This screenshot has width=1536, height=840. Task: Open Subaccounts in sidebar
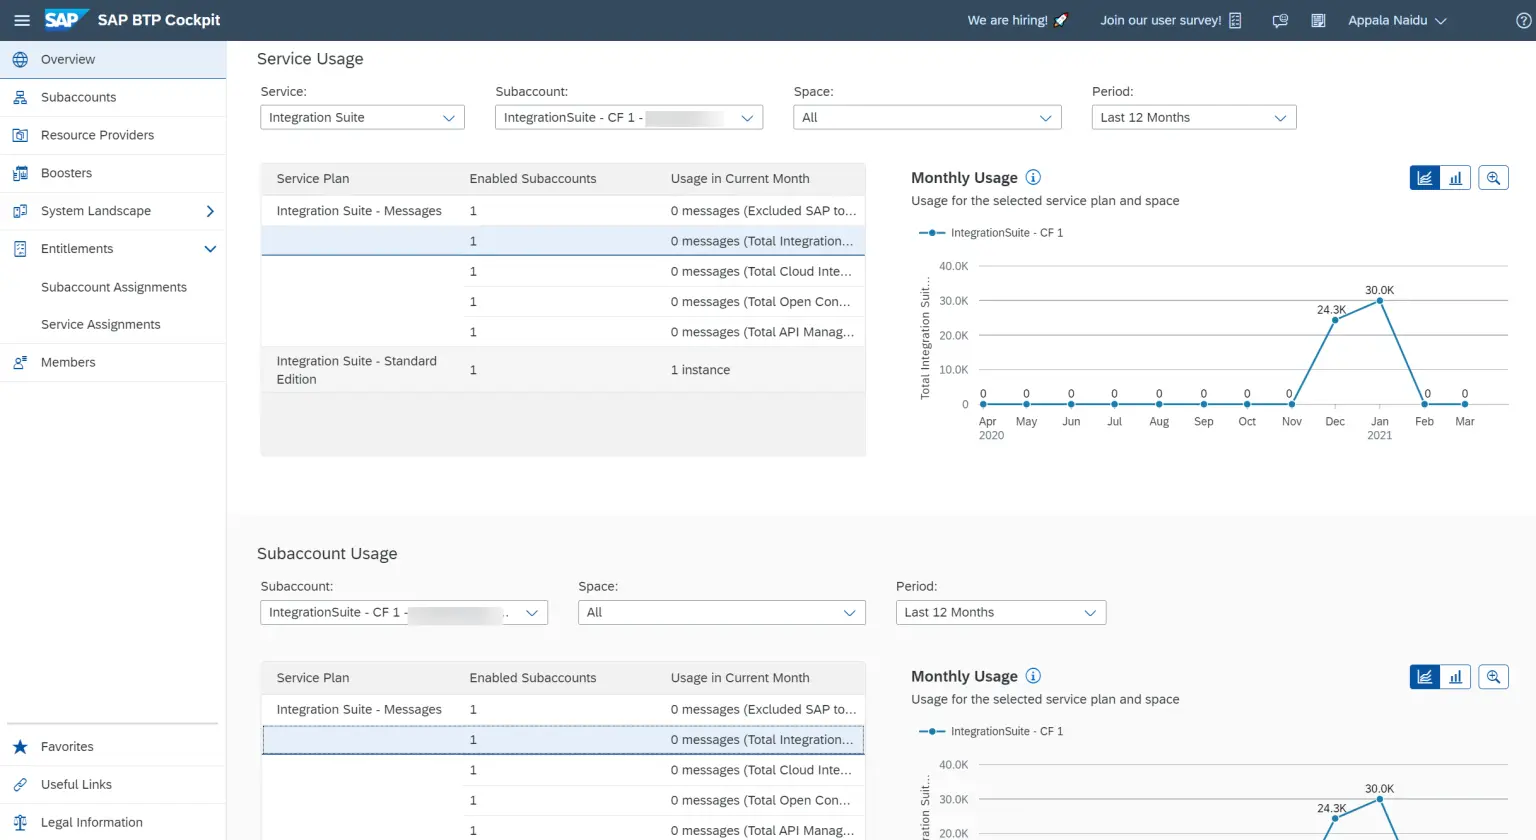(x=113, y=97)
